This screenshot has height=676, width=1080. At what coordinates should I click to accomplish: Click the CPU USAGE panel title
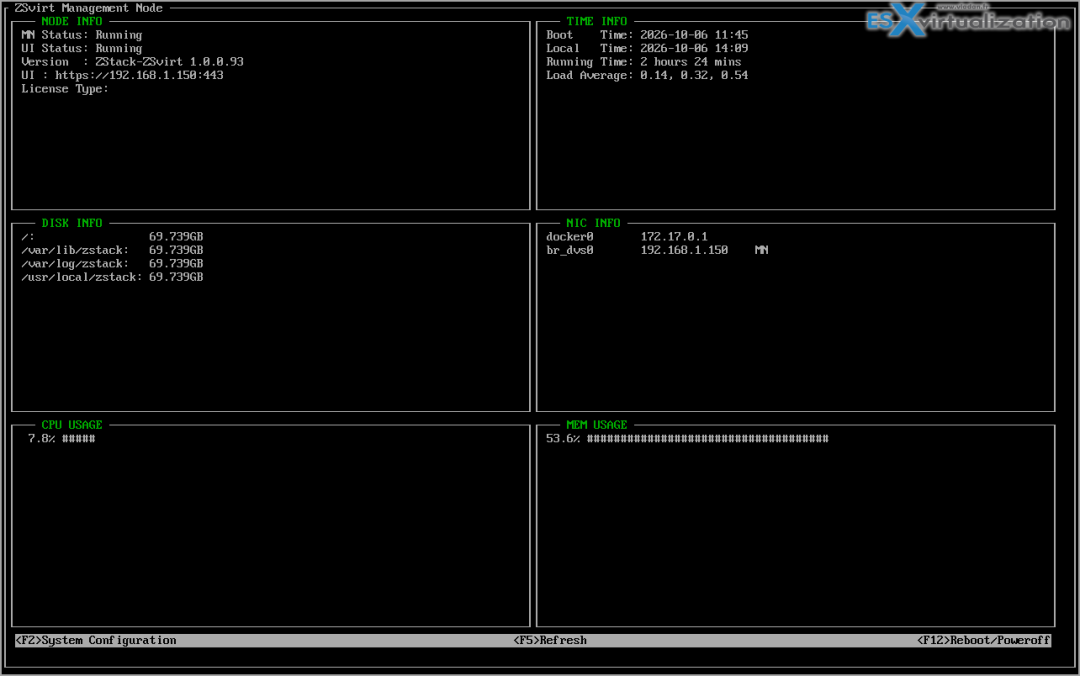(72, 425)
